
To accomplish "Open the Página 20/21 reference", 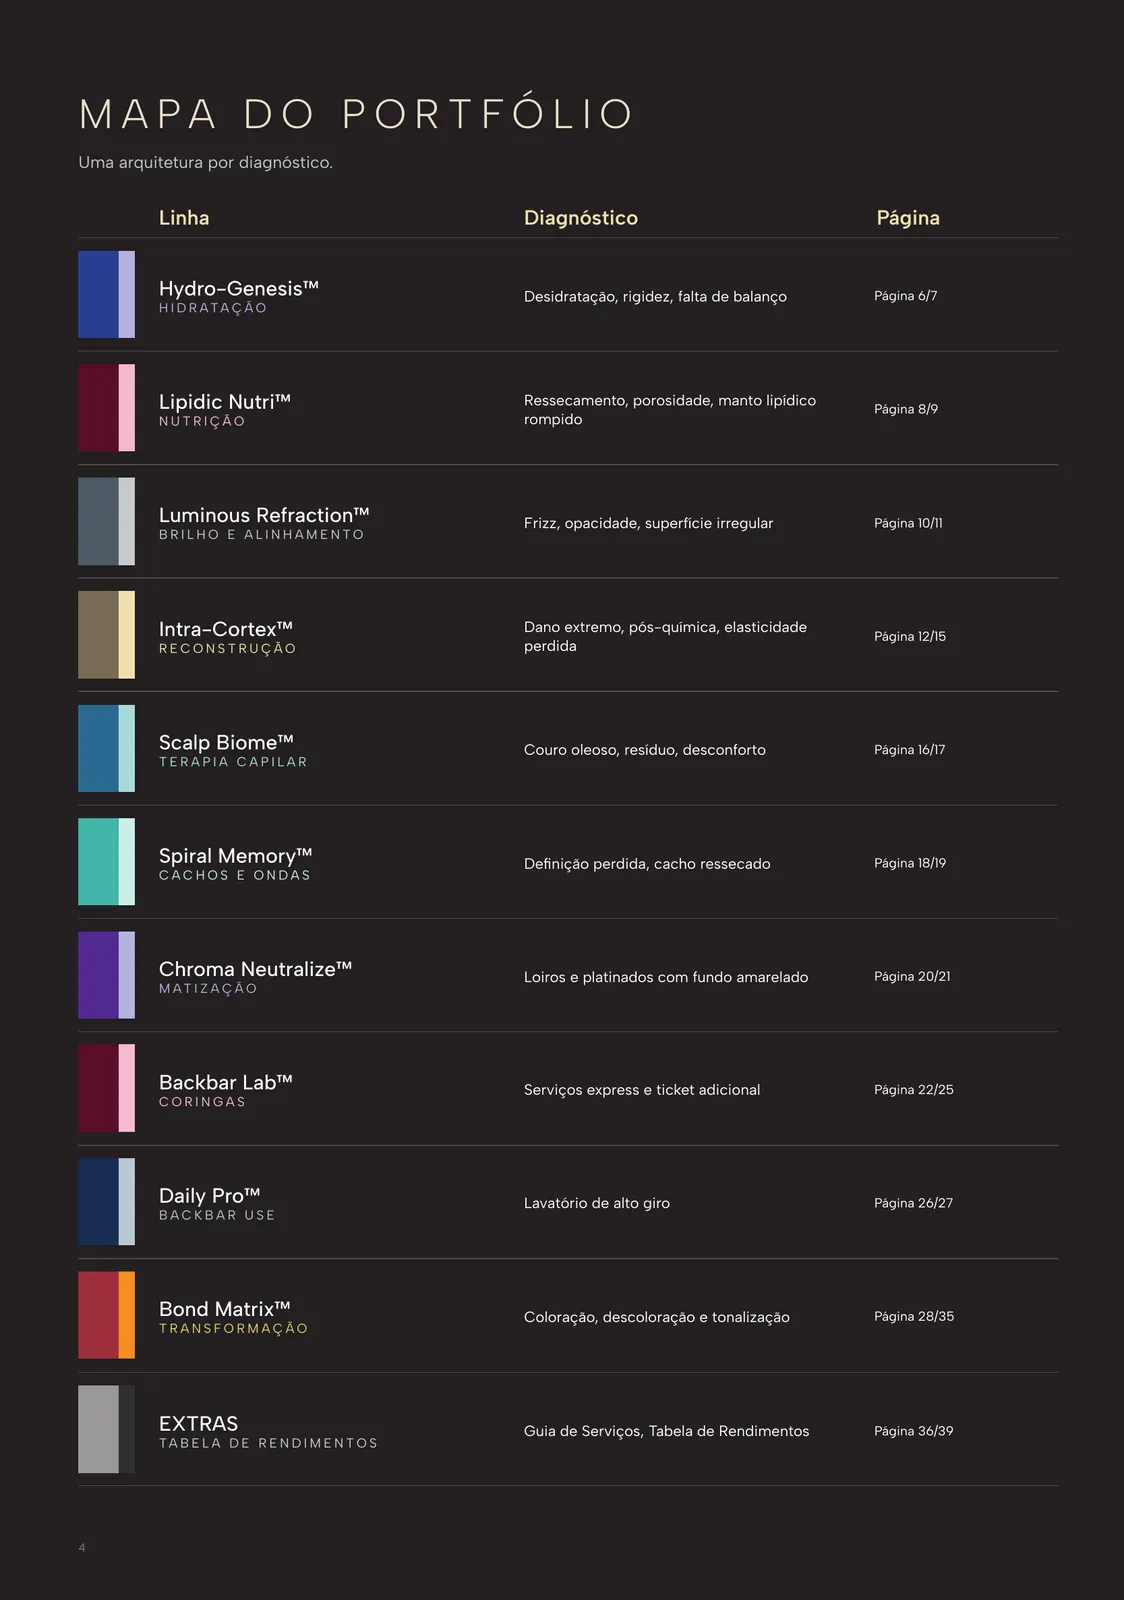I will click(912, 976).
